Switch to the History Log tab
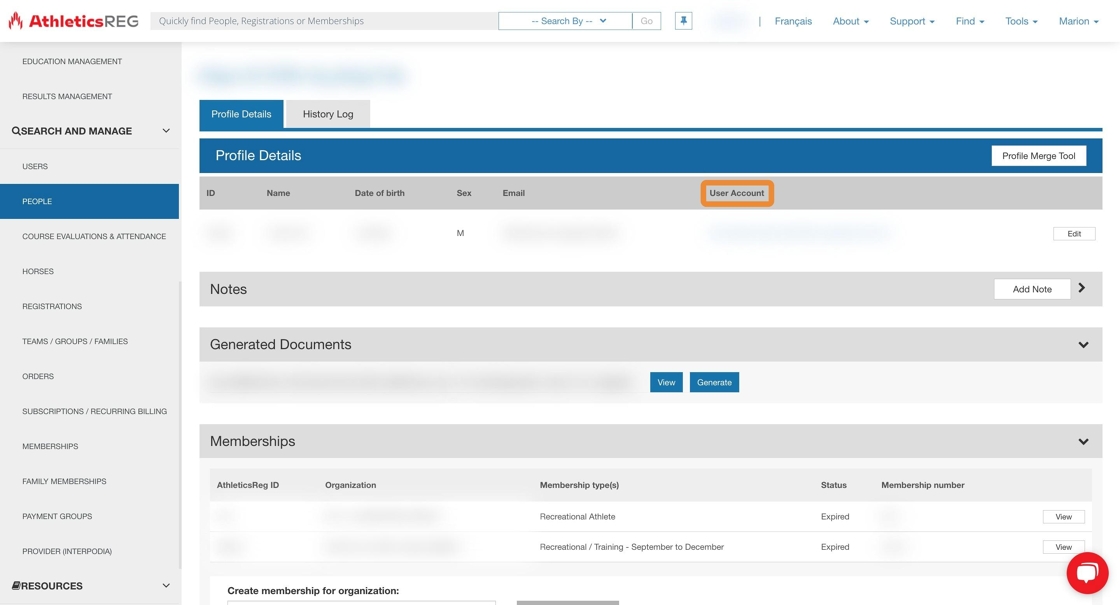This screenshot has width=1120, height=605. [x=328, y=114]
